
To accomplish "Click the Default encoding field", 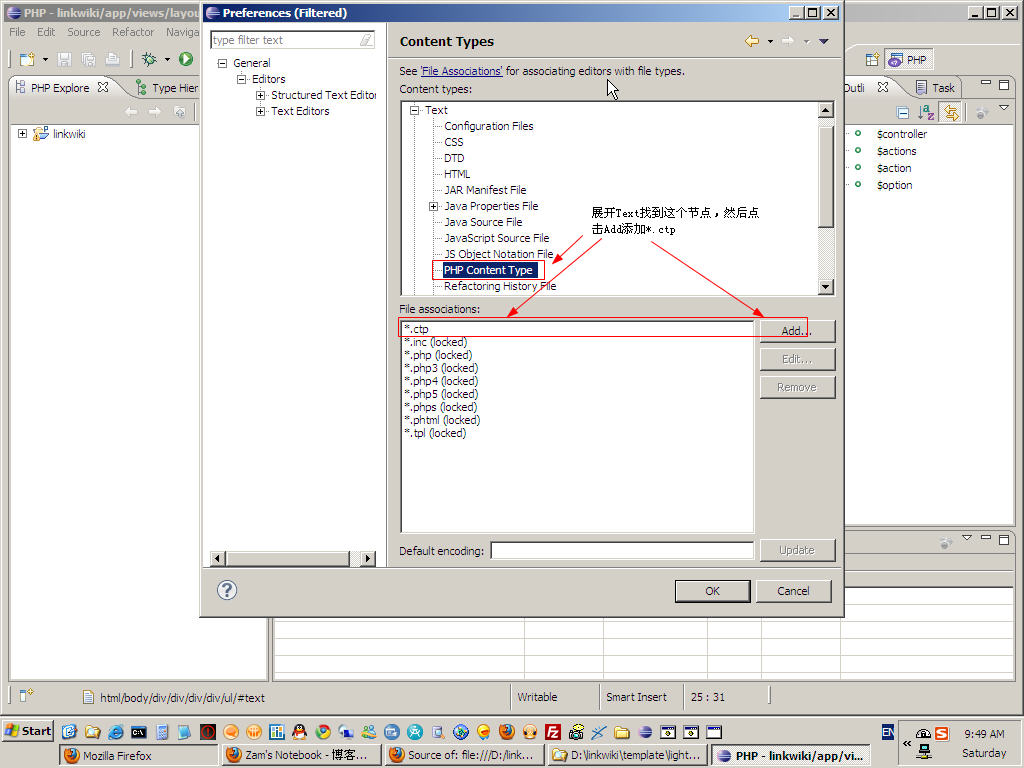I will point(622,551).
